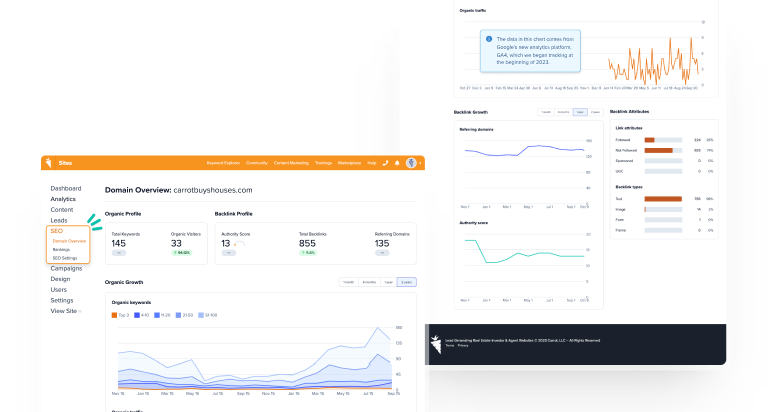Toggle the Top 3 keyword legend item

[x=121, y=314]
